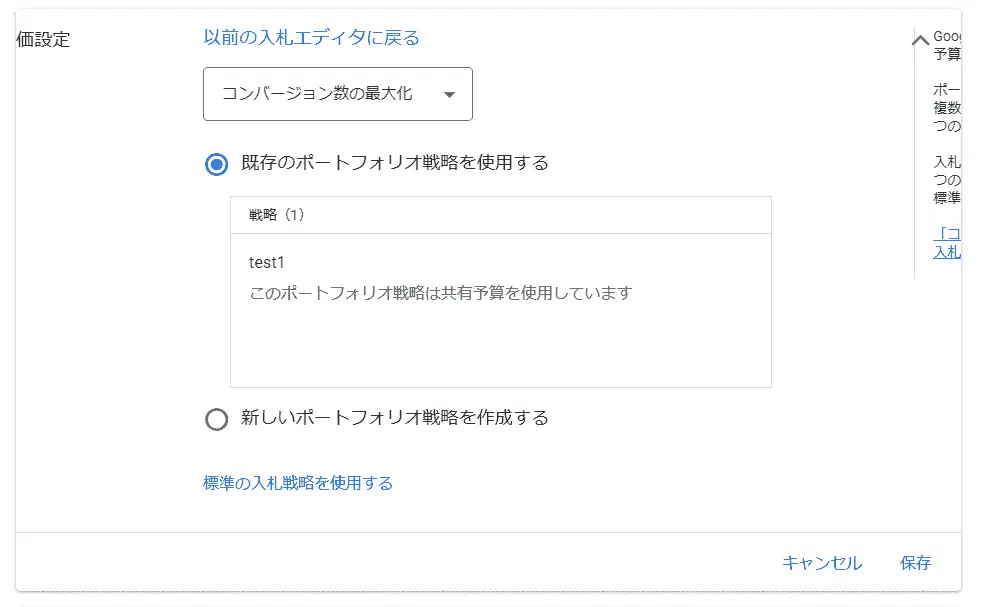Click 標準の入札戦略を使用する link
The width and height of the screenshot is (983, 607).
[x=297, y=483]
